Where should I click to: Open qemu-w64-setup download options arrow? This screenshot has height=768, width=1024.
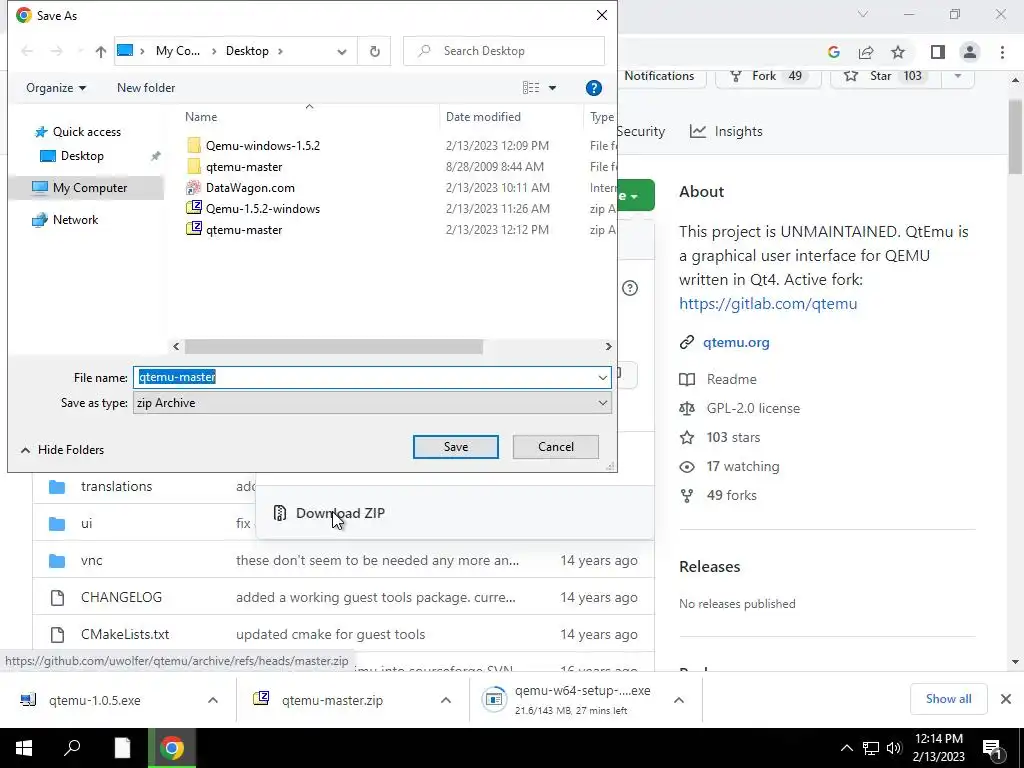679,700
